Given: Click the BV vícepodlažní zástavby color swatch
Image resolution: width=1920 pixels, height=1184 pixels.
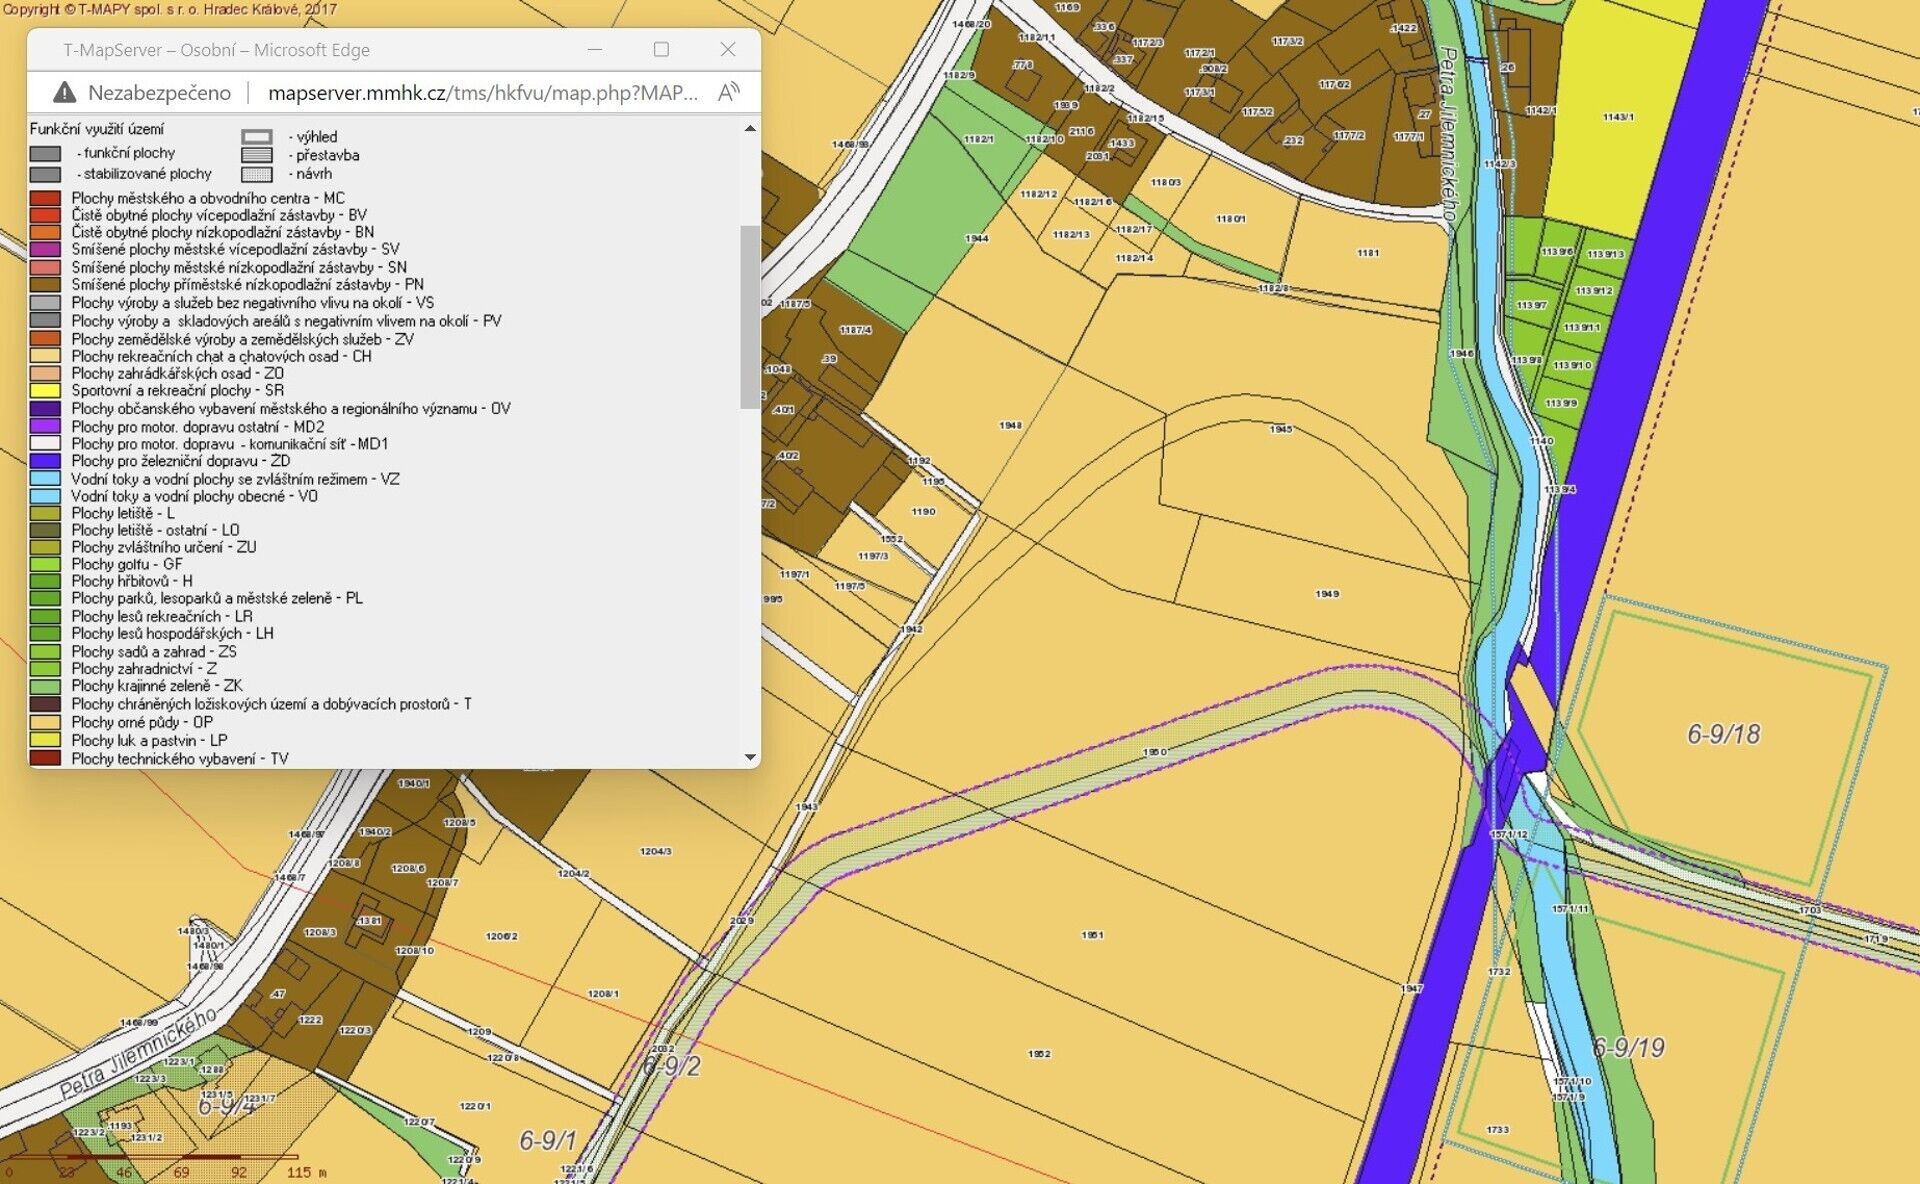Looking at the screenshot, I should (45, 215).
